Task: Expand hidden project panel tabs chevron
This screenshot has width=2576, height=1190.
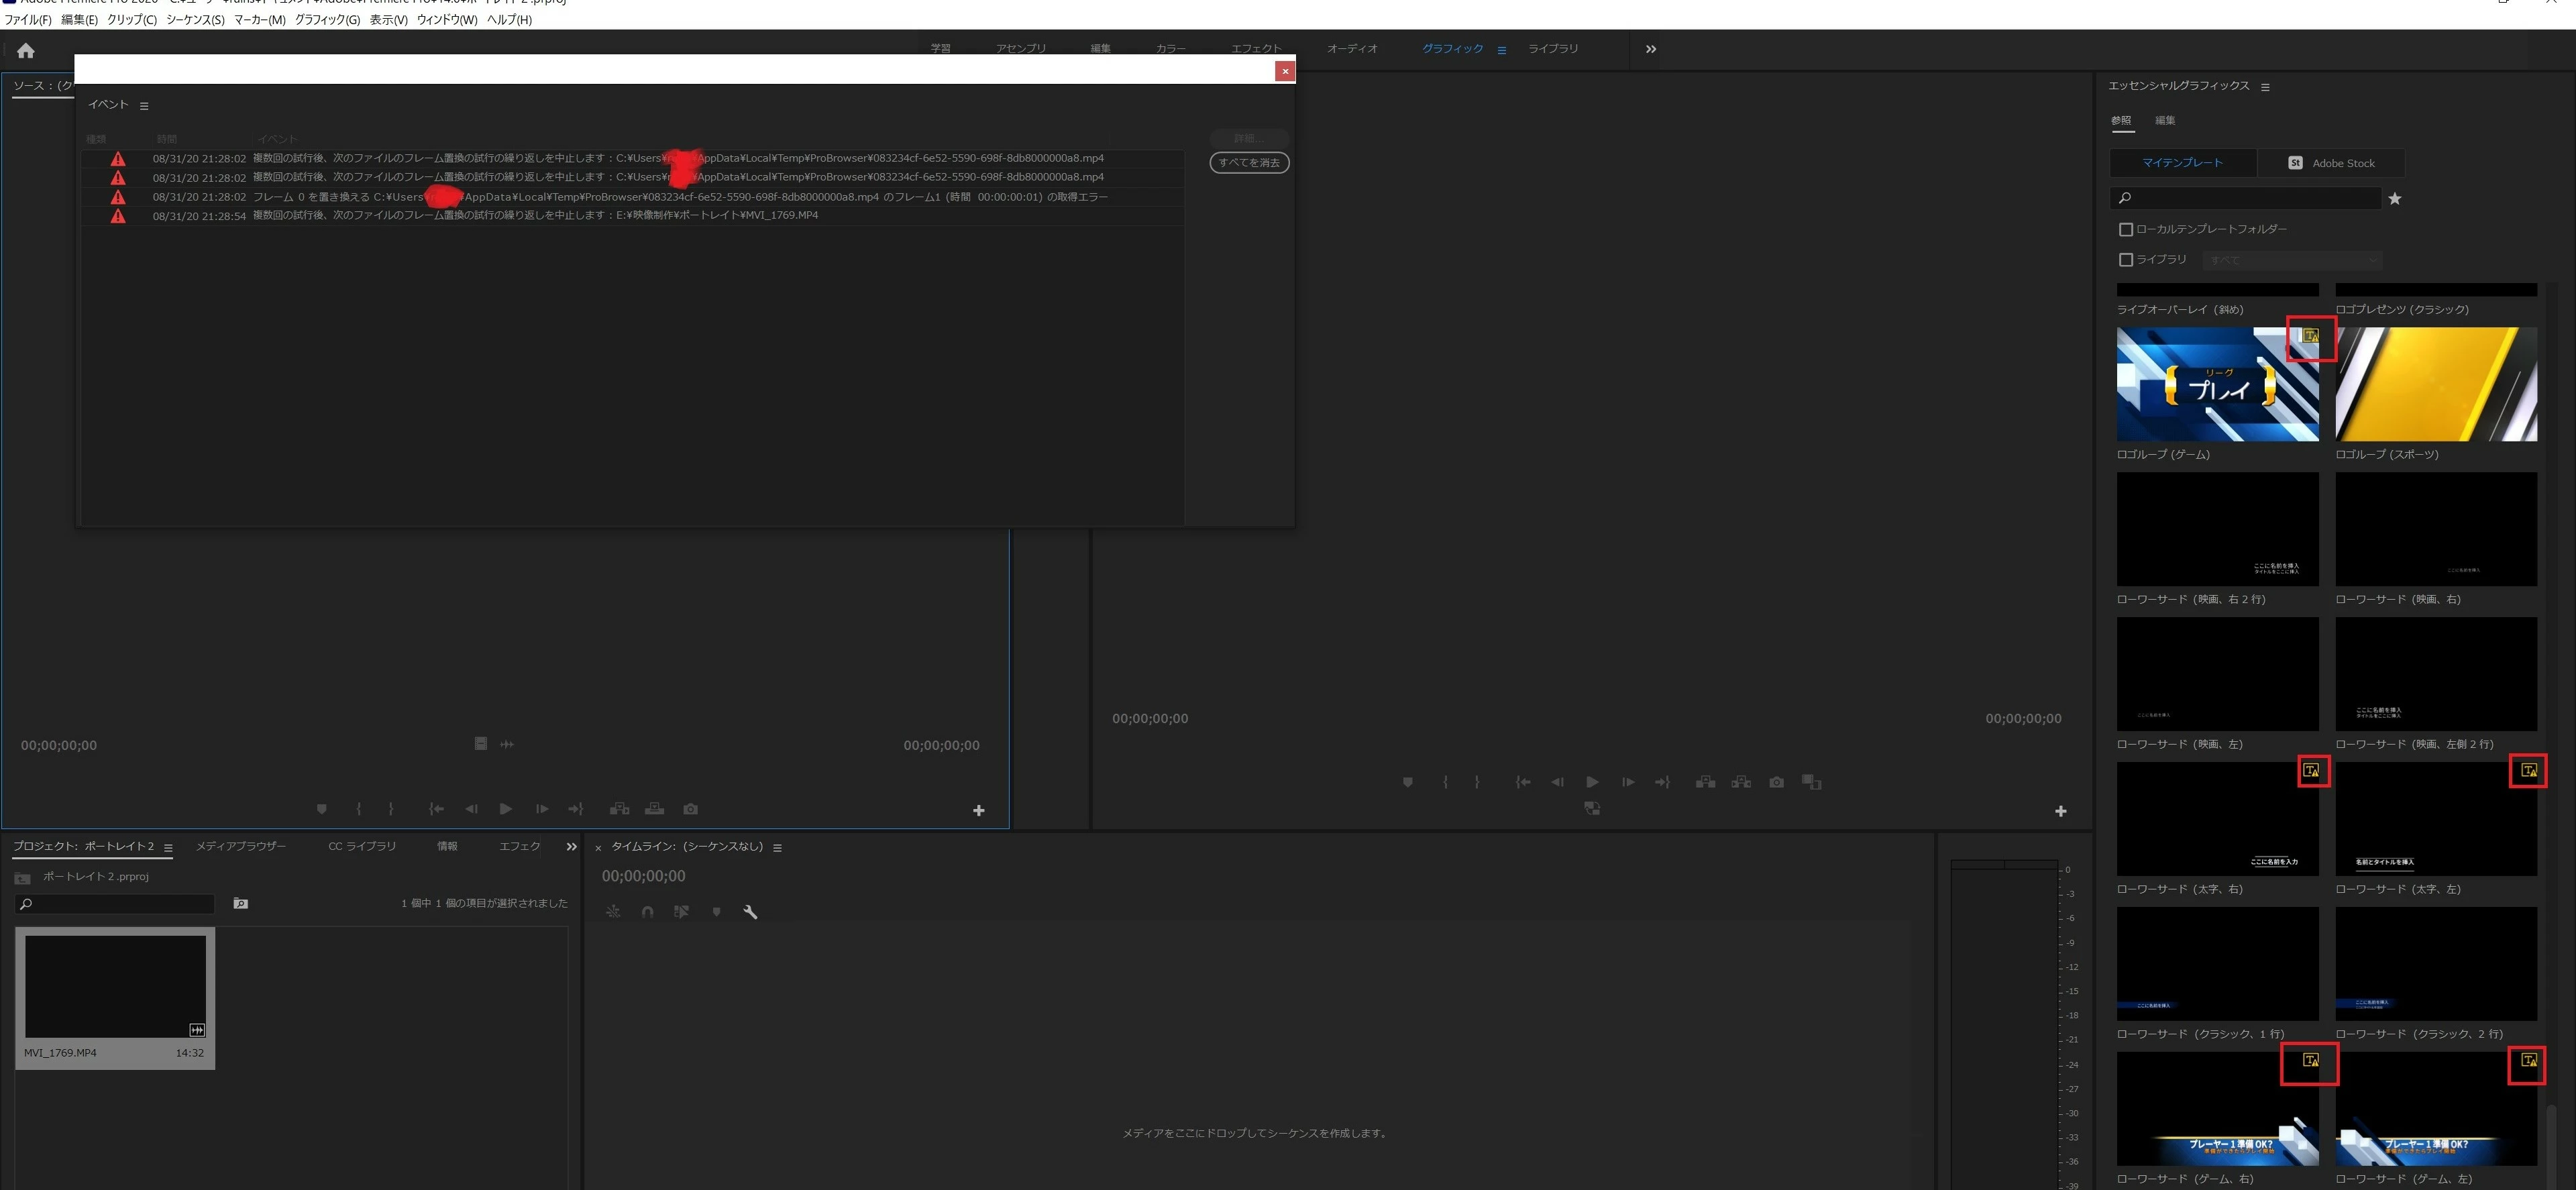Action: [x=571, y=847]
